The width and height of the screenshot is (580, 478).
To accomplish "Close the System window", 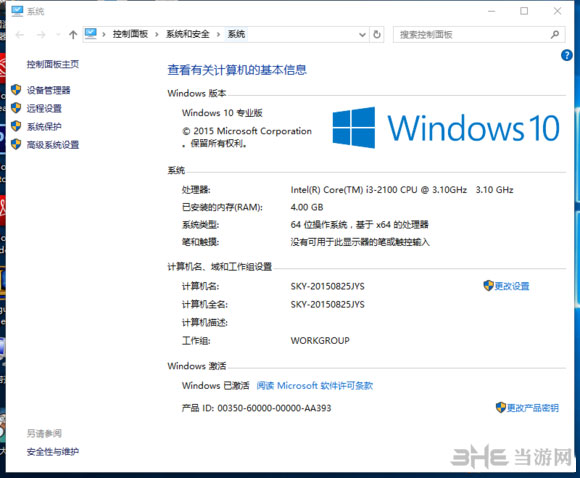I will point(557,11).
